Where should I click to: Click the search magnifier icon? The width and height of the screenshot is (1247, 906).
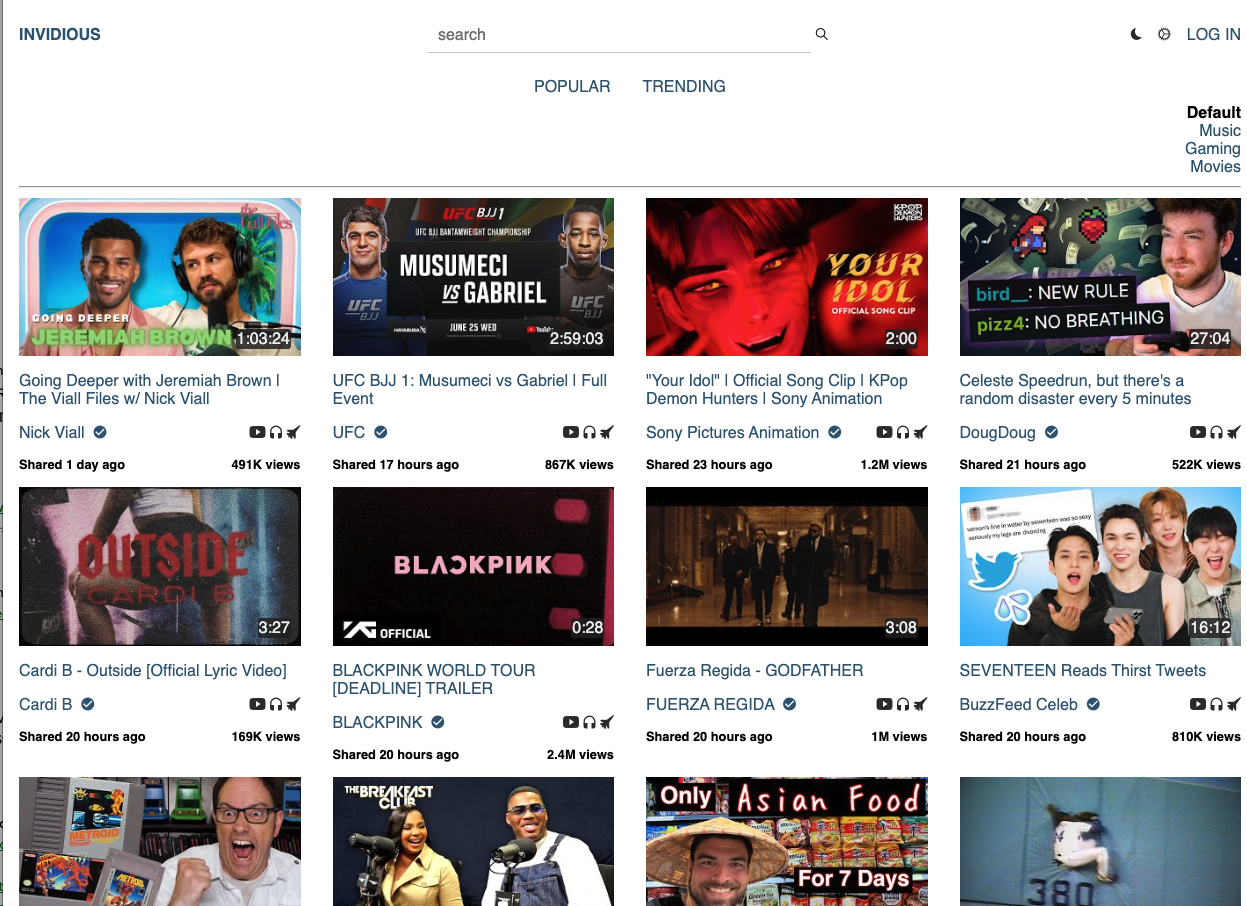[x=822, y=34]
